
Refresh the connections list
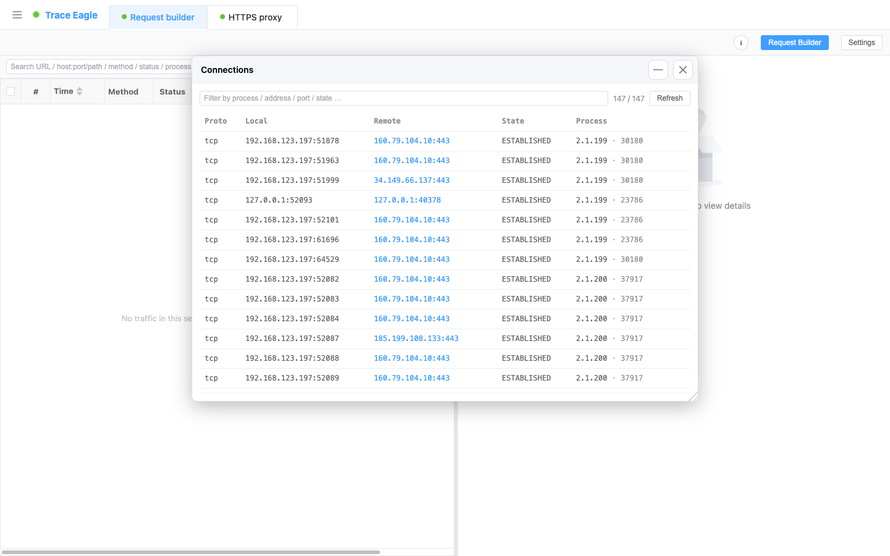point(670,98)
